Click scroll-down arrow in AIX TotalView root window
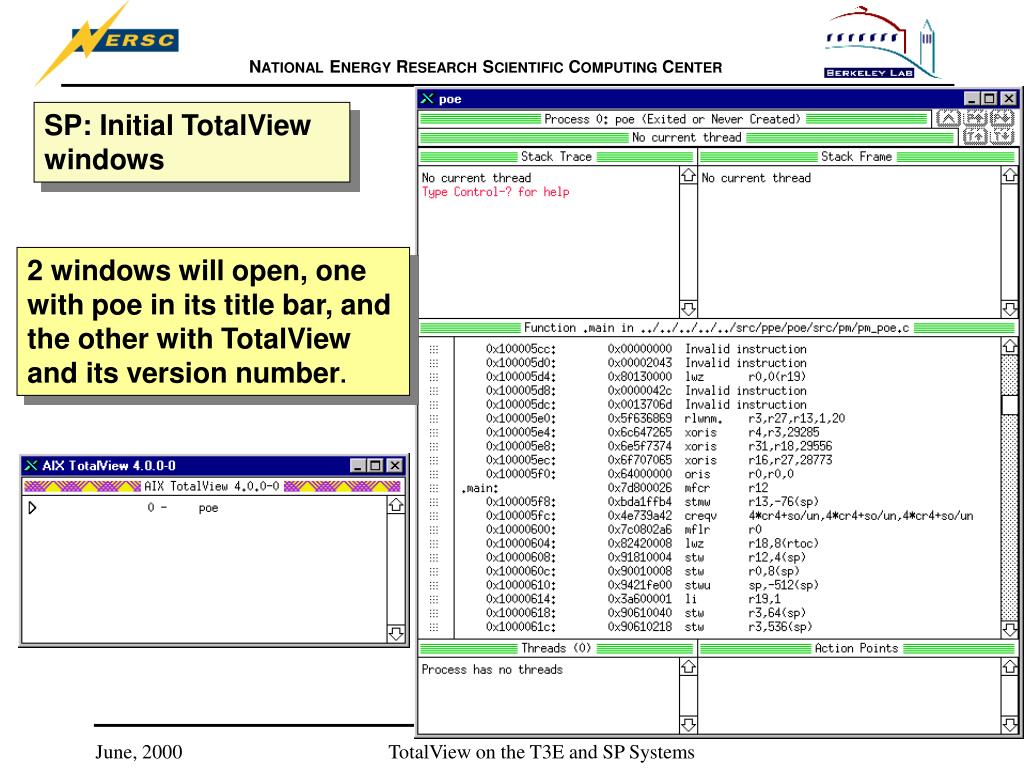The height and width of the screenshot is (768, 1024). [x=396, y=633]
